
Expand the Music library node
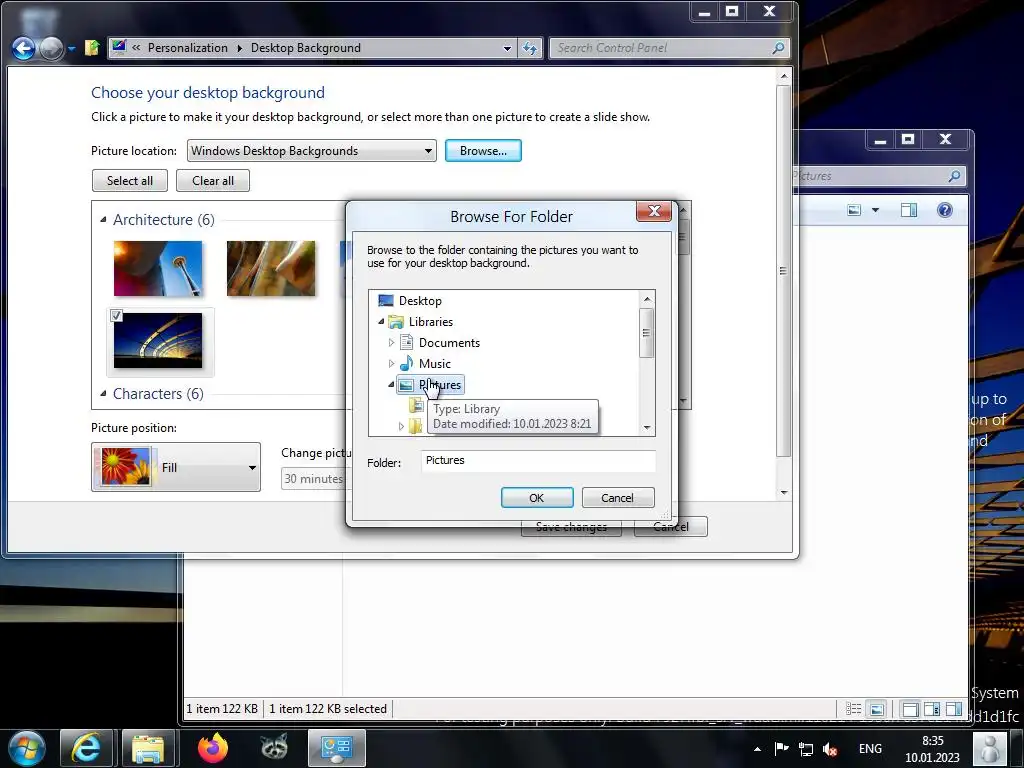(x=391, y=363)
